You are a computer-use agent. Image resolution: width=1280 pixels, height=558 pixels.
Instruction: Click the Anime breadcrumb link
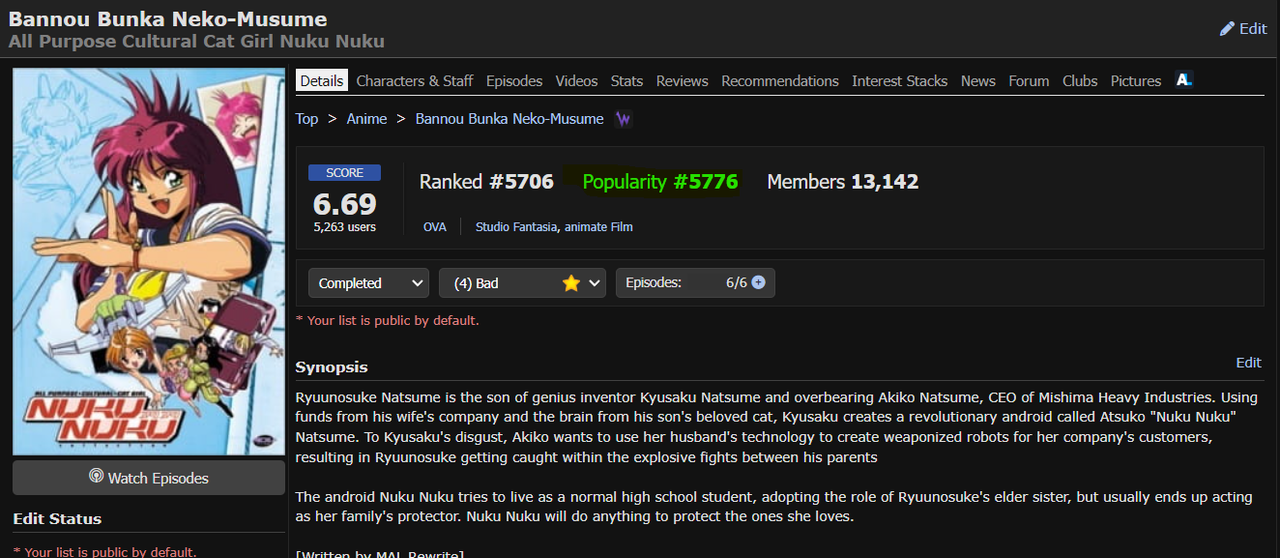[367, 119]
